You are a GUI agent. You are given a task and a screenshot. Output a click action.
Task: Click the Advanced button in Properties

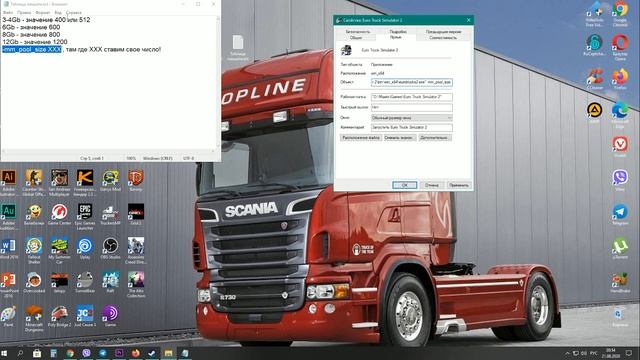click(435, 138)
